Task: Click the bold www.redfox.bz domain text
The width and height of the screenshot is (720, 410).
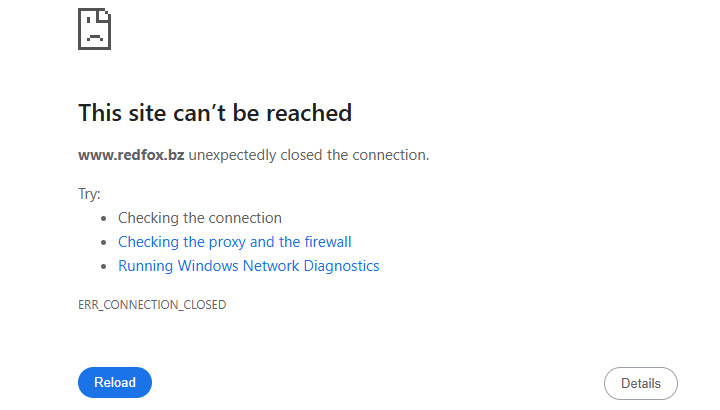Action: click(x=131, y=155)
